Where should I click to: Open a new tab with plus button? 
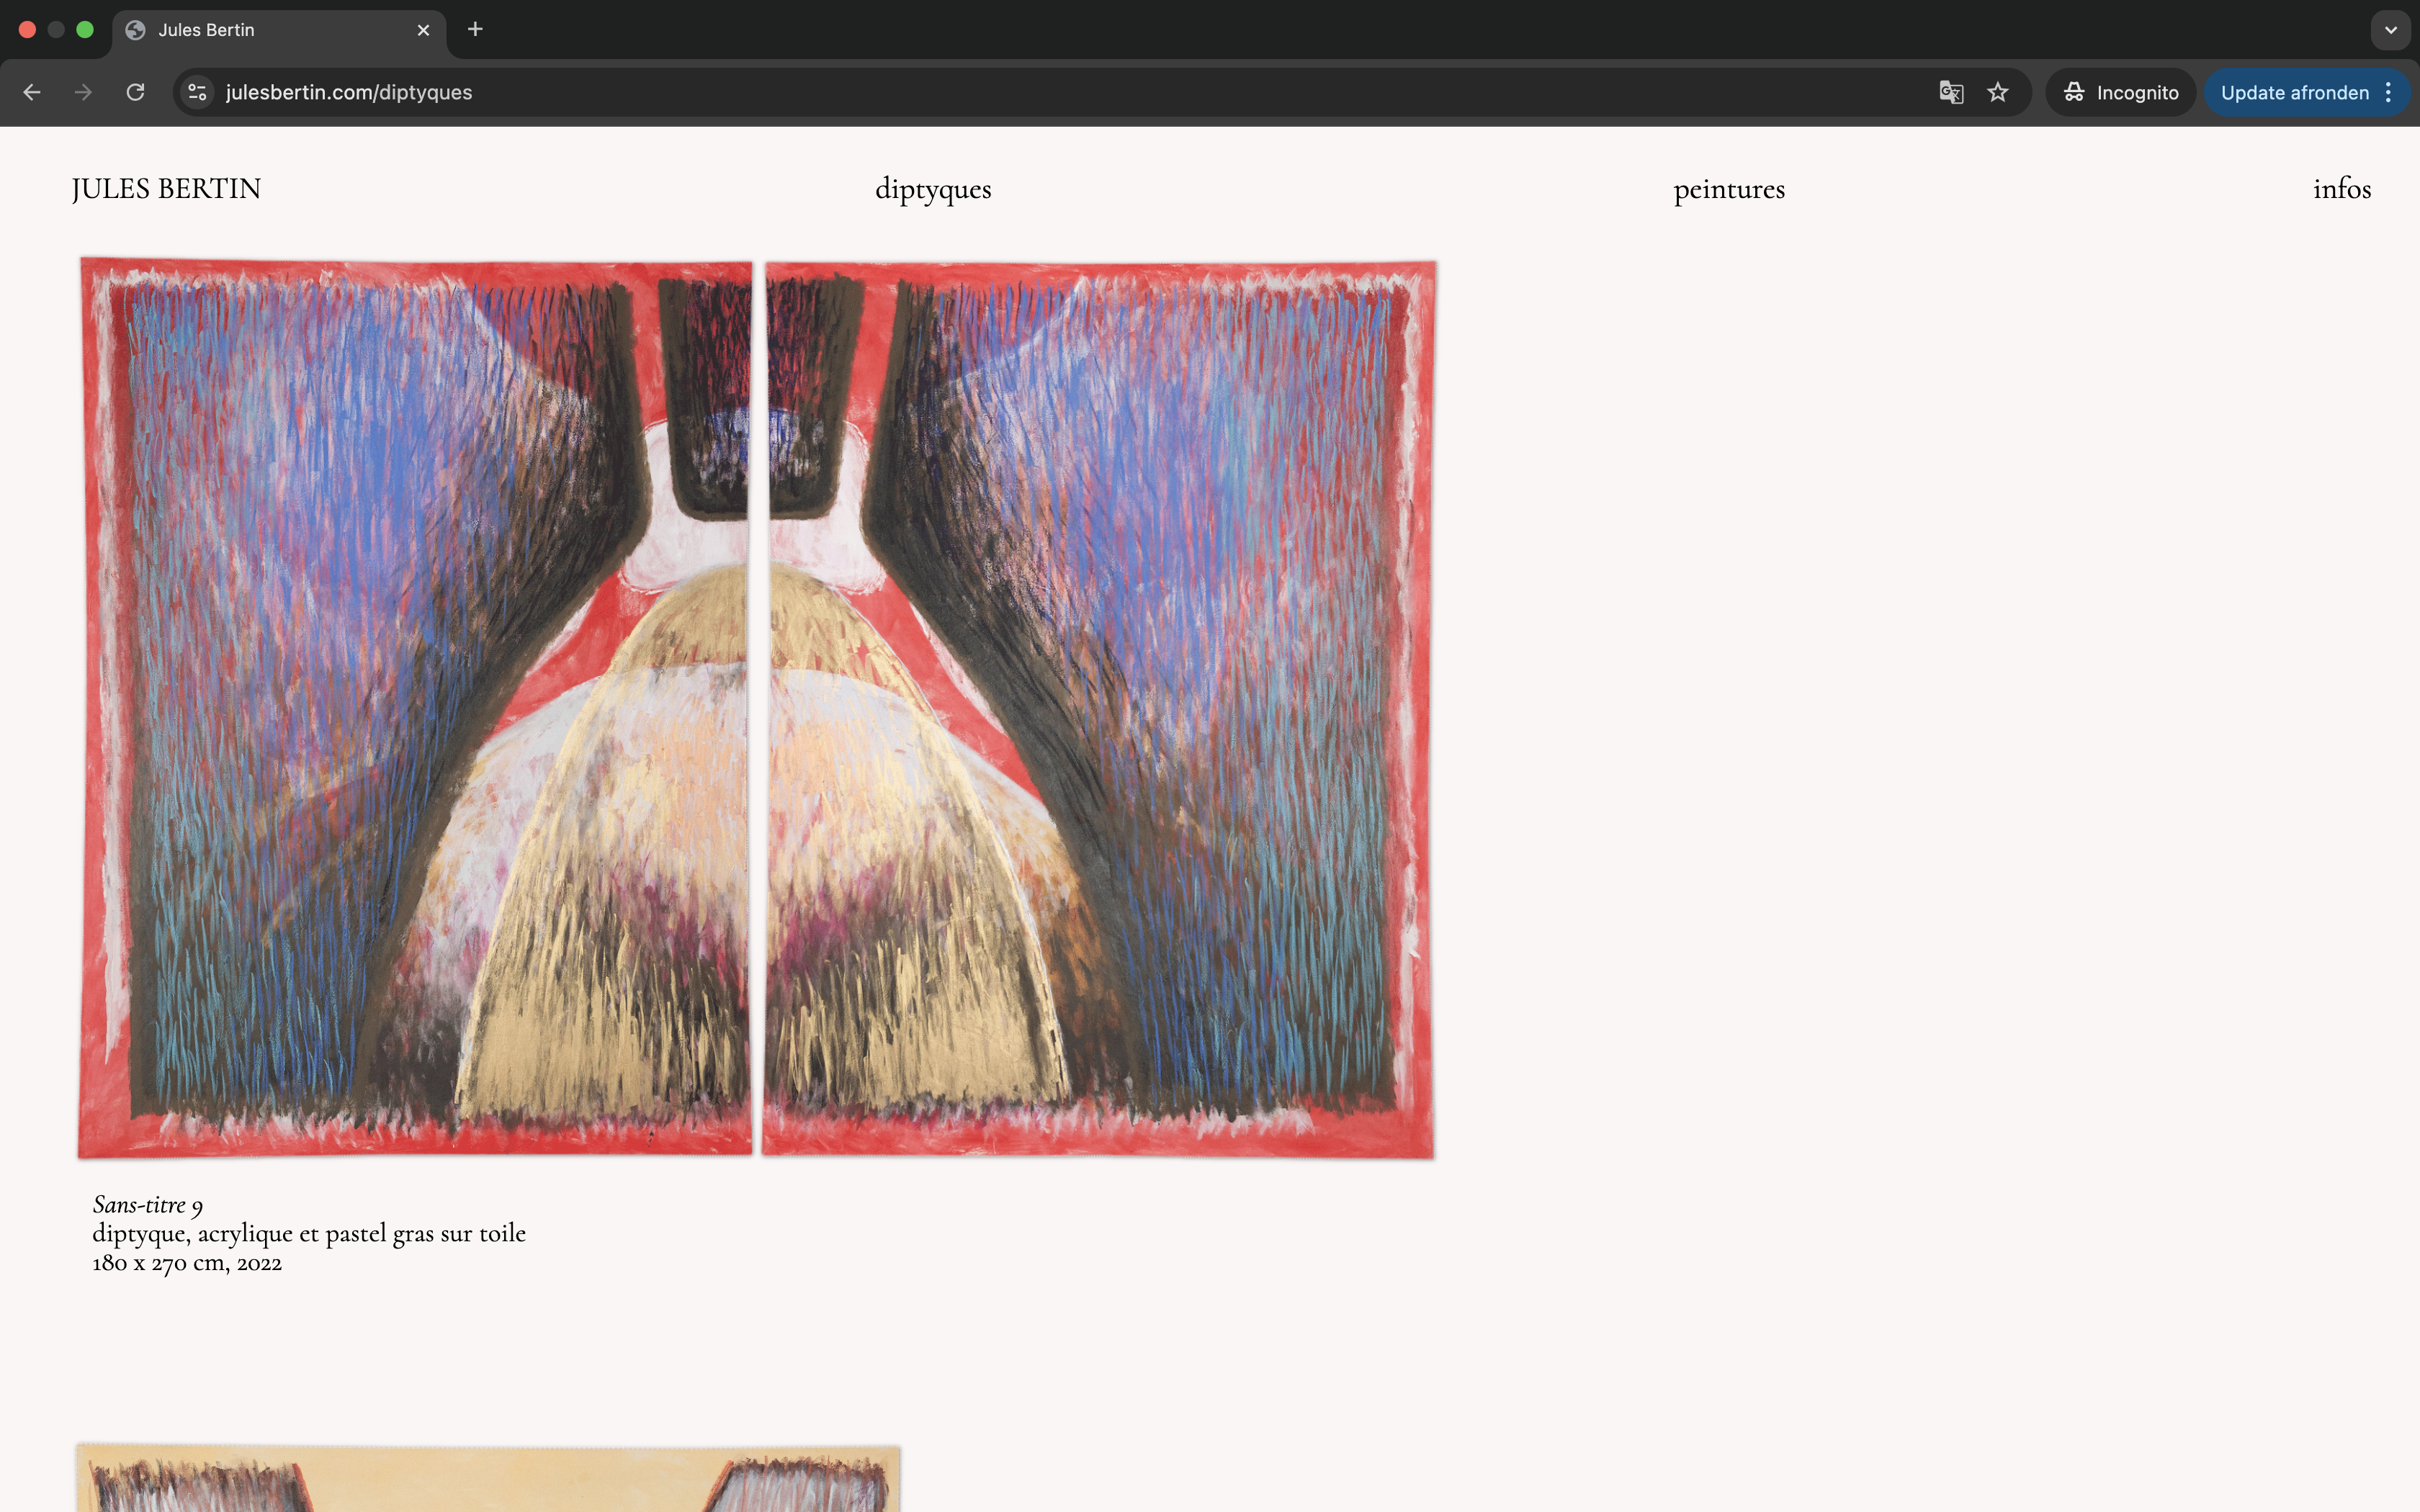(x=475, y=30)
